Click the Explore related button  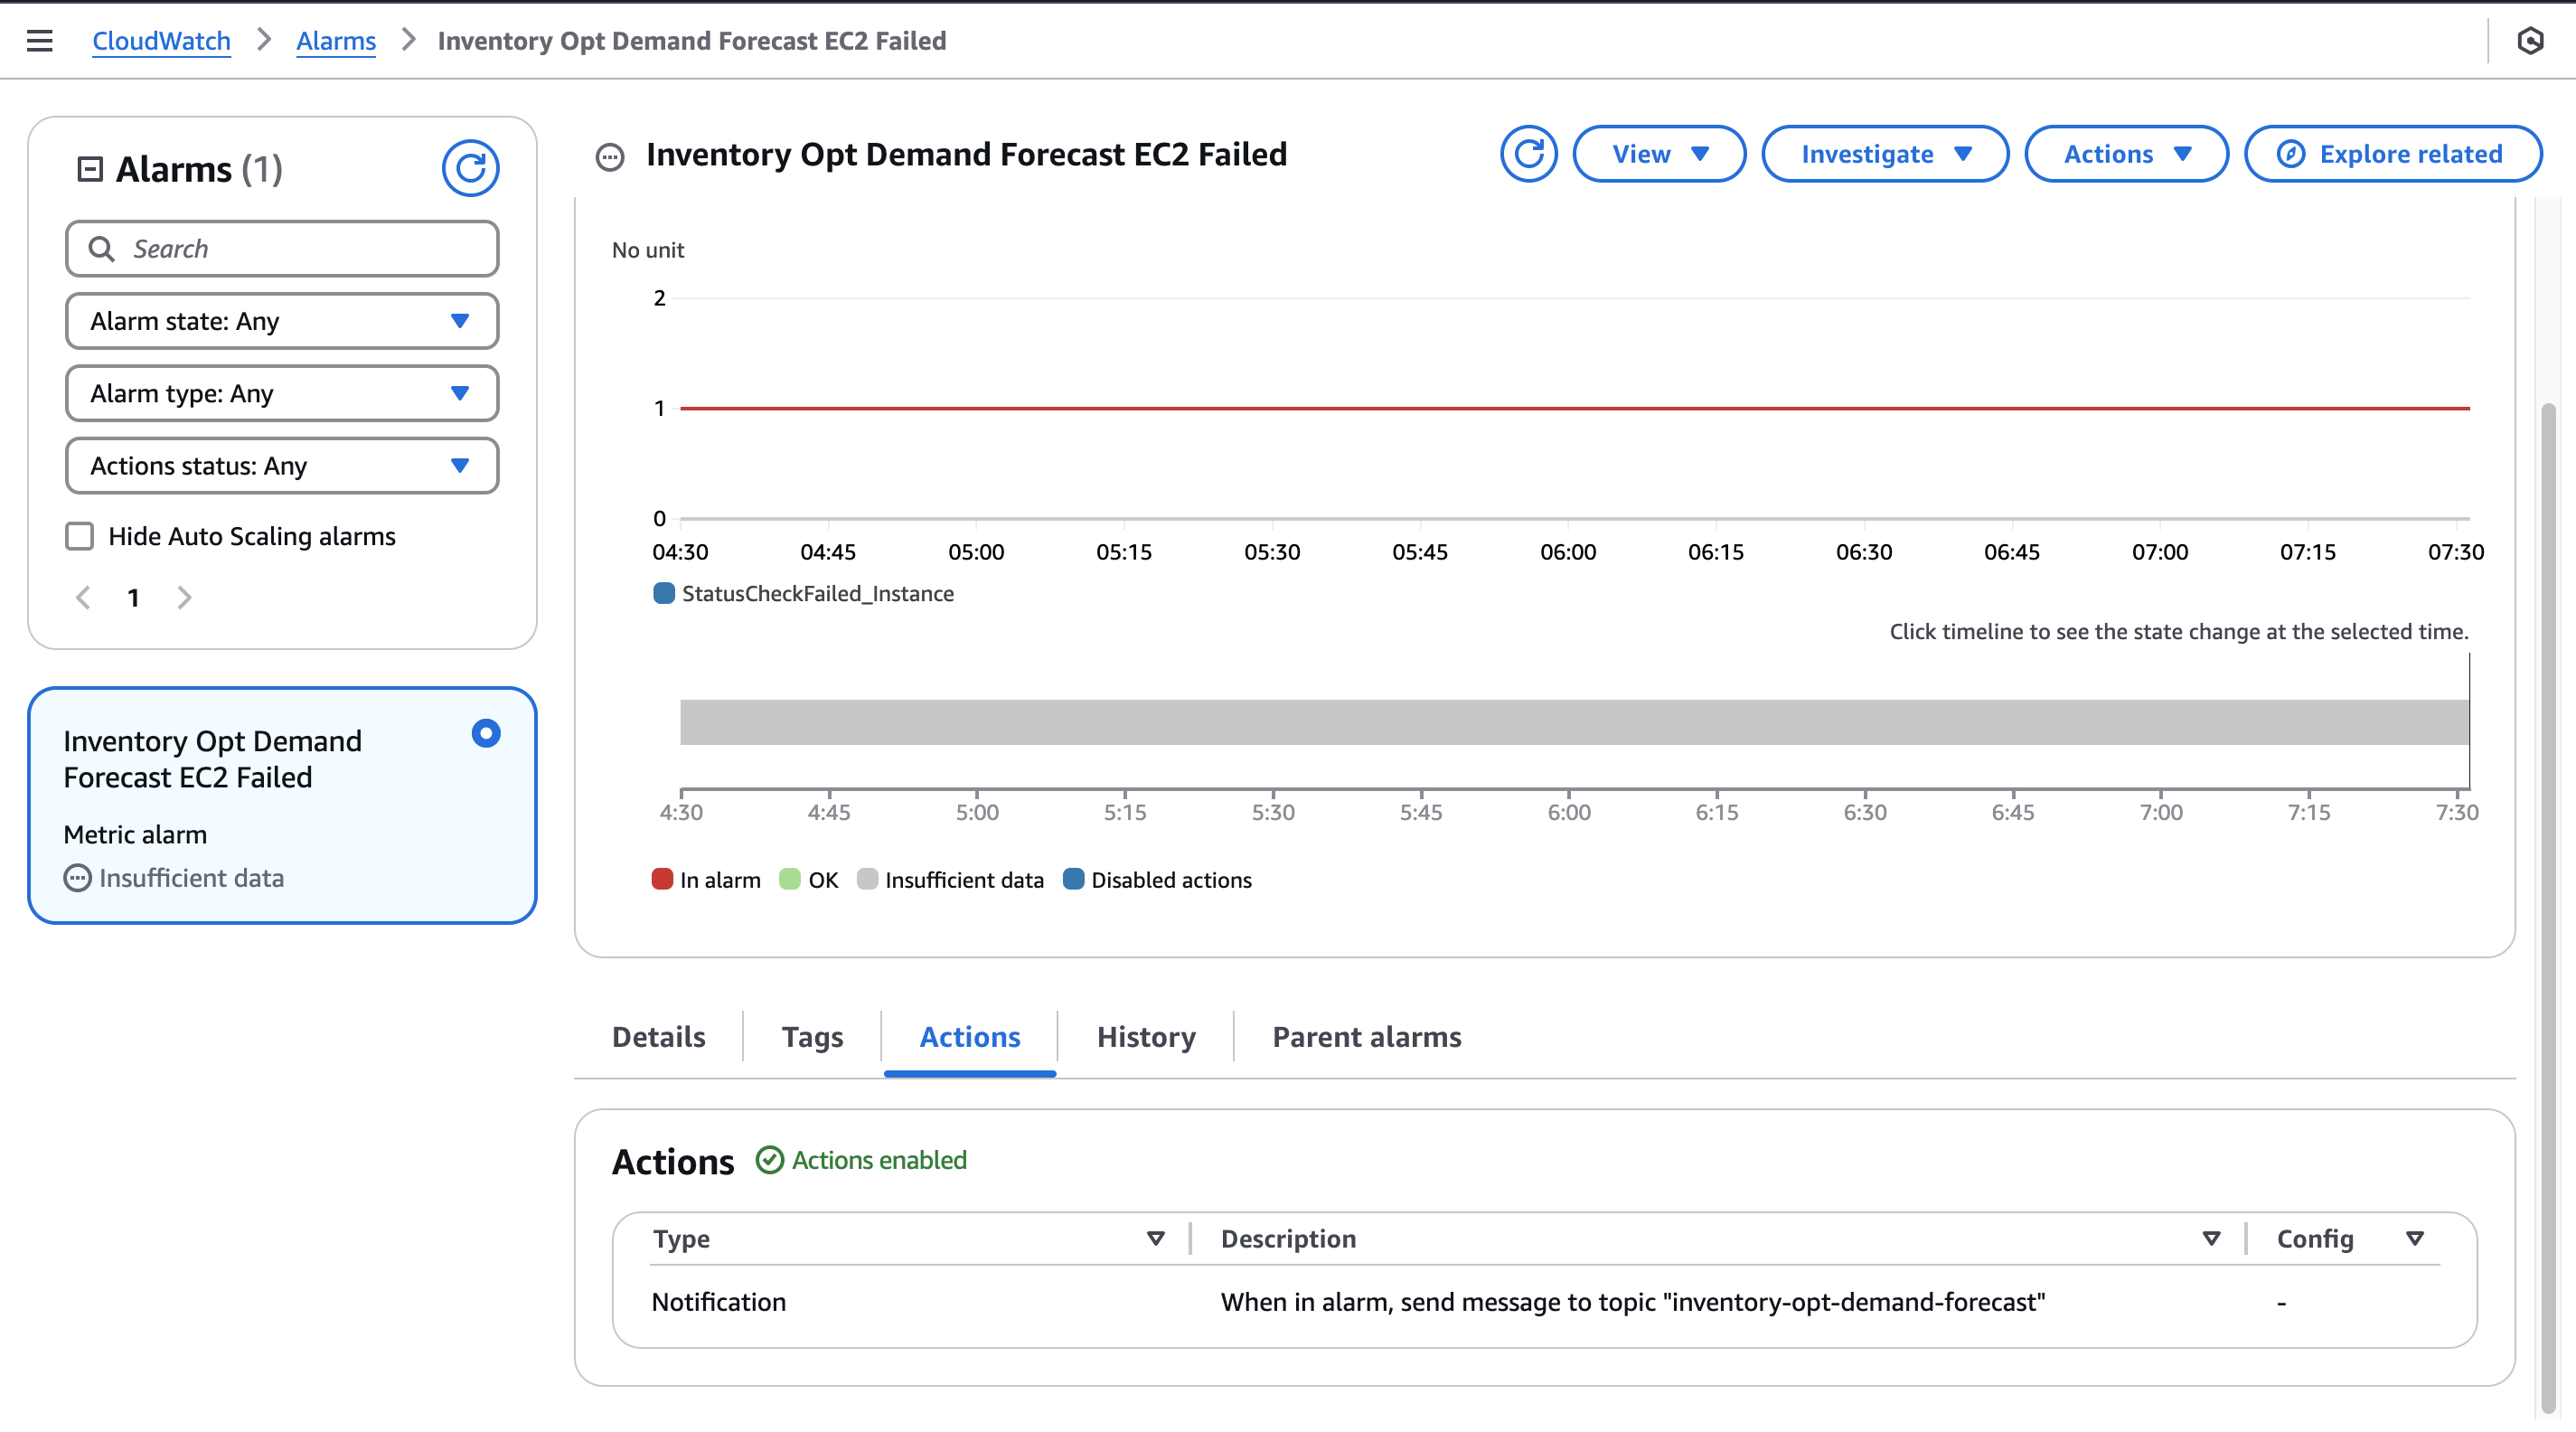tap(2393, 154)
